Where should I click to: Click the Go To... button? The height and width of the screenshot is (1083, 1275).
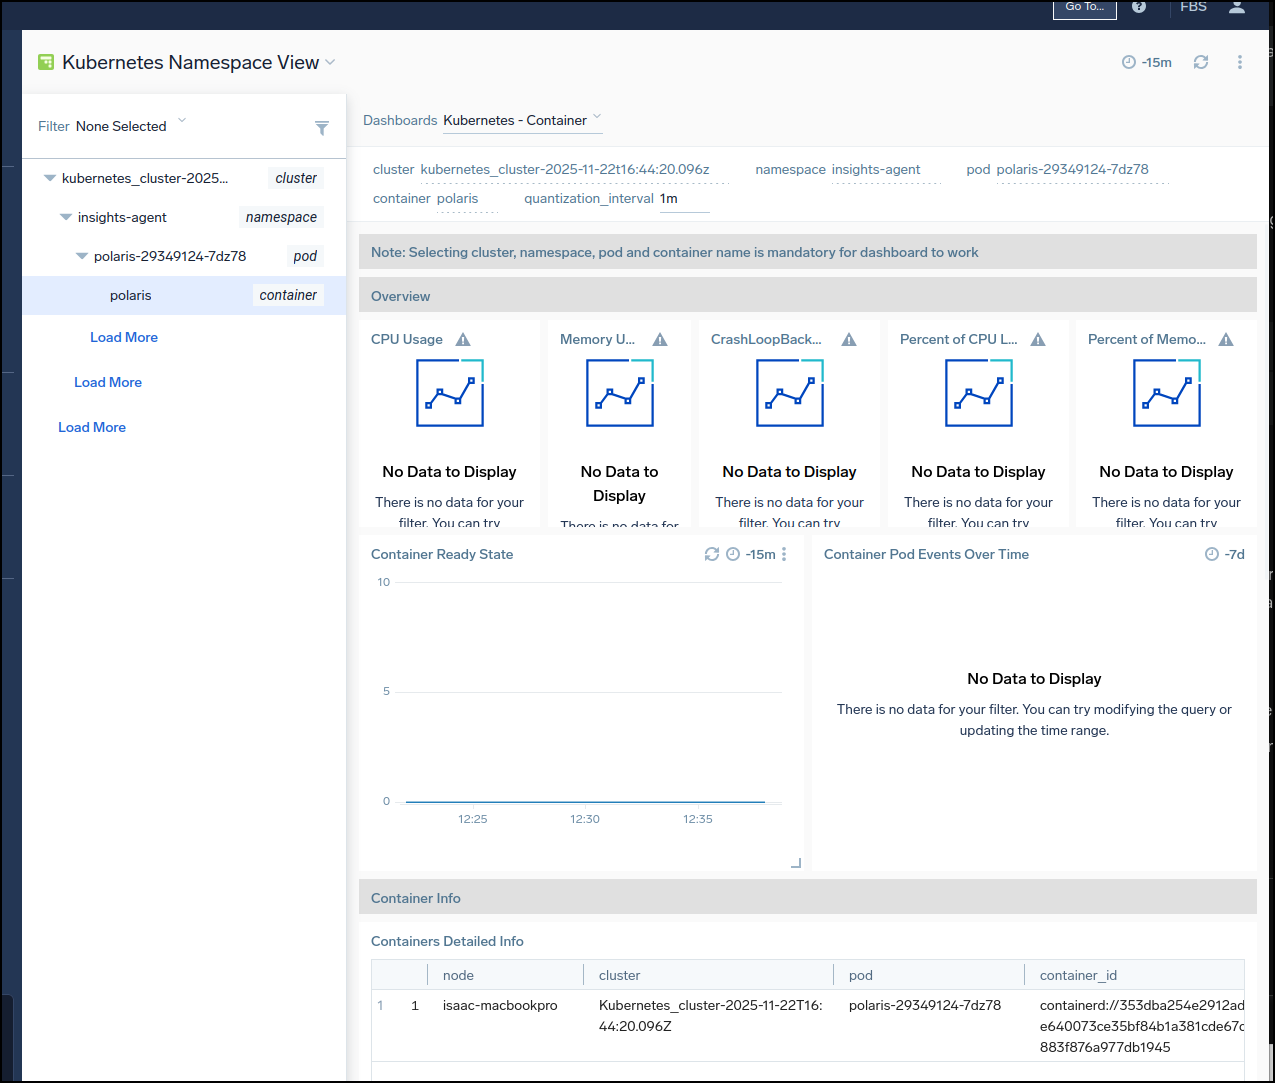tap(1084, 7)
